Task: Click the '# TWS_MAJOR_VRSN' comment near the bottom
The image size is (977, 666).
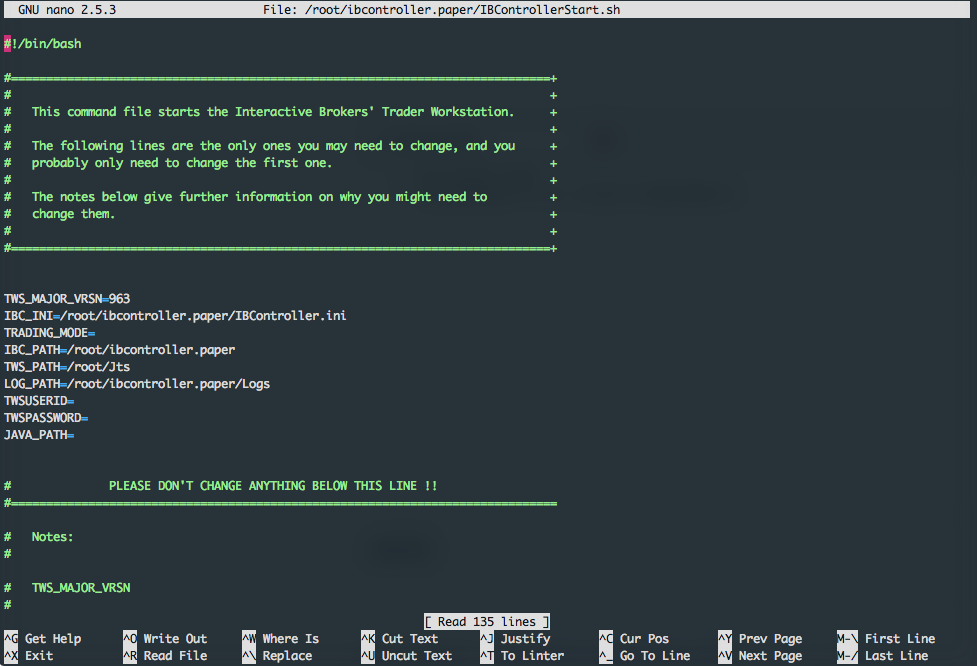Action: (x=67, y=588)
